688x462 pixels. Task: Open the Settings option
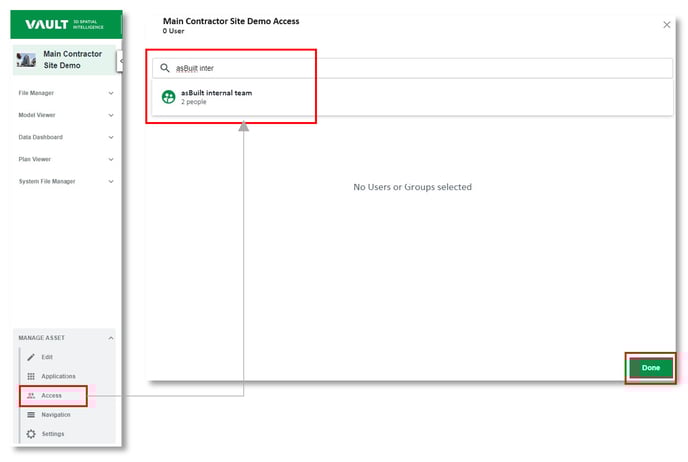[x=53, y=434]
